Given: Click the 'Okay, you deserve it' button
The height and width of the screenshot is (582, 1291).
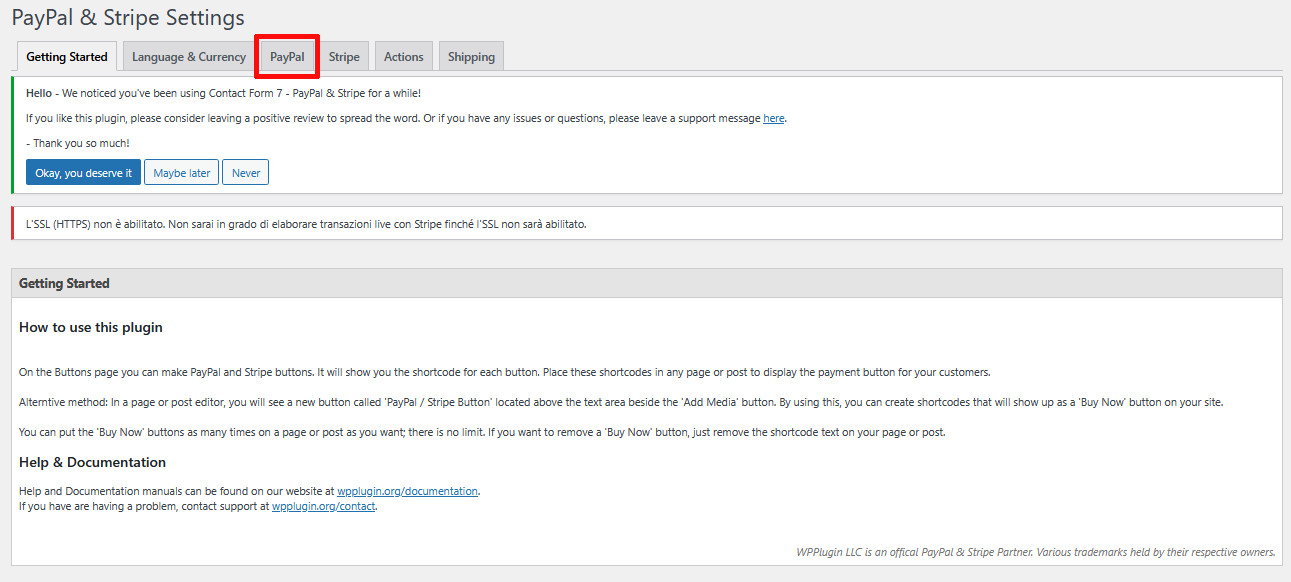Looking at the screenshot, I should (83, 172).
